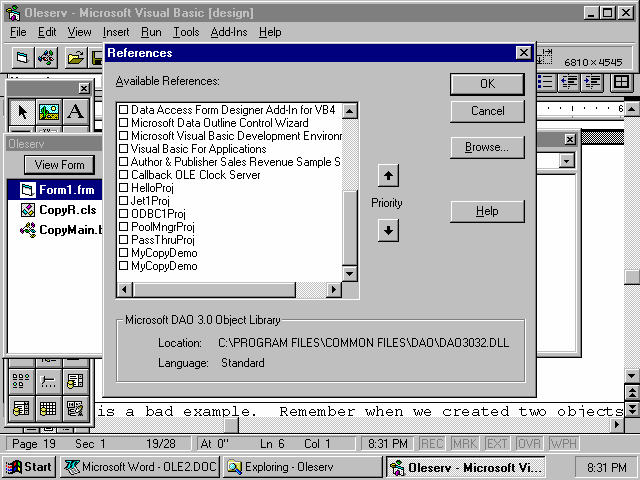Screen dimensions: 640x480
Task: Open the Add-Ins menu
Action: tap(229, 32)
